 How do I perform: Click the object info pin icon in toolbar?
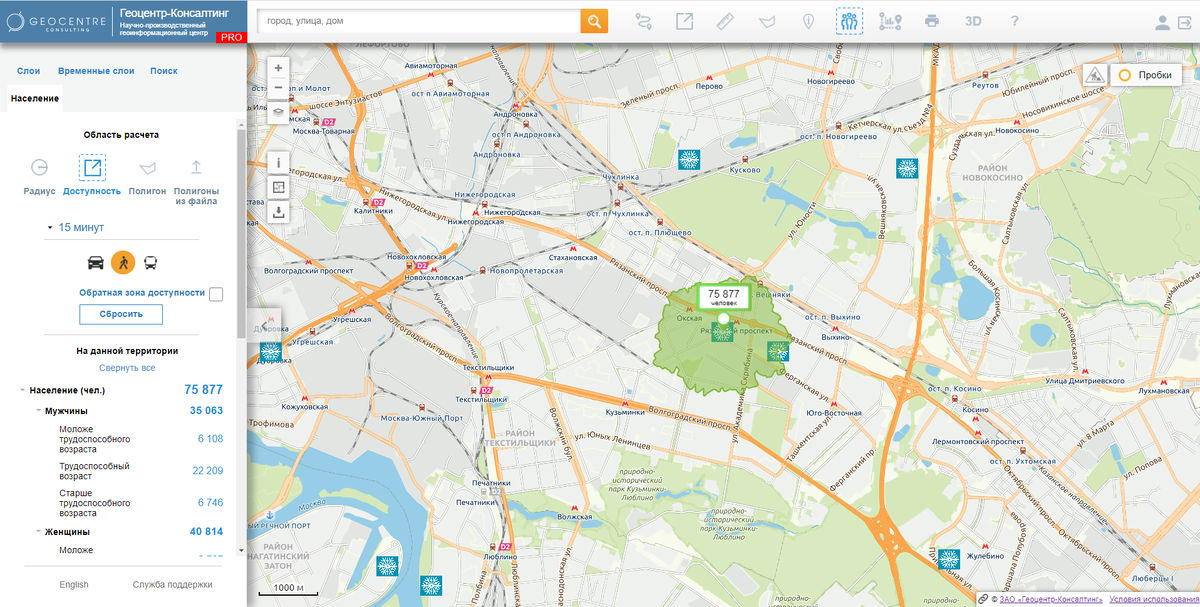[808, 21]
